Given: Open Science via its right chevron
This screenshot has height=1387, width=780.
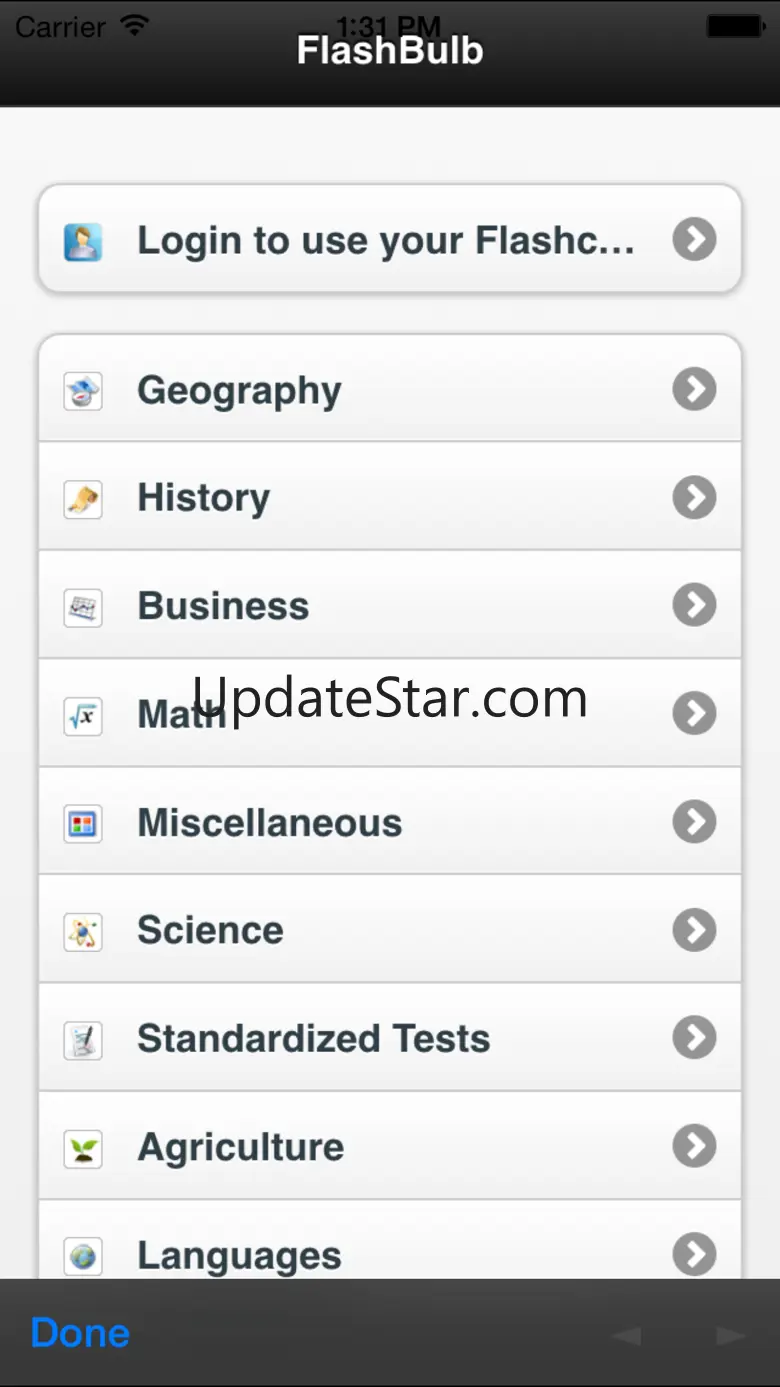Looking at the screenshot, I should [694, 930].
